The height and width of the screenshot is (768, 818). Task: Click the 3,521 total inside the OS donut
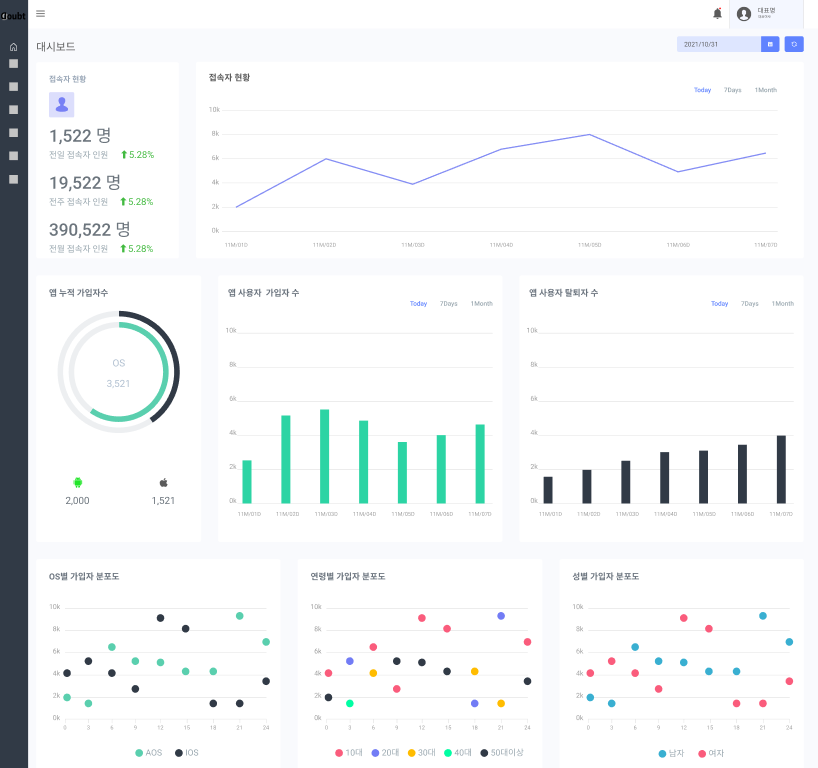click(118, 383)
